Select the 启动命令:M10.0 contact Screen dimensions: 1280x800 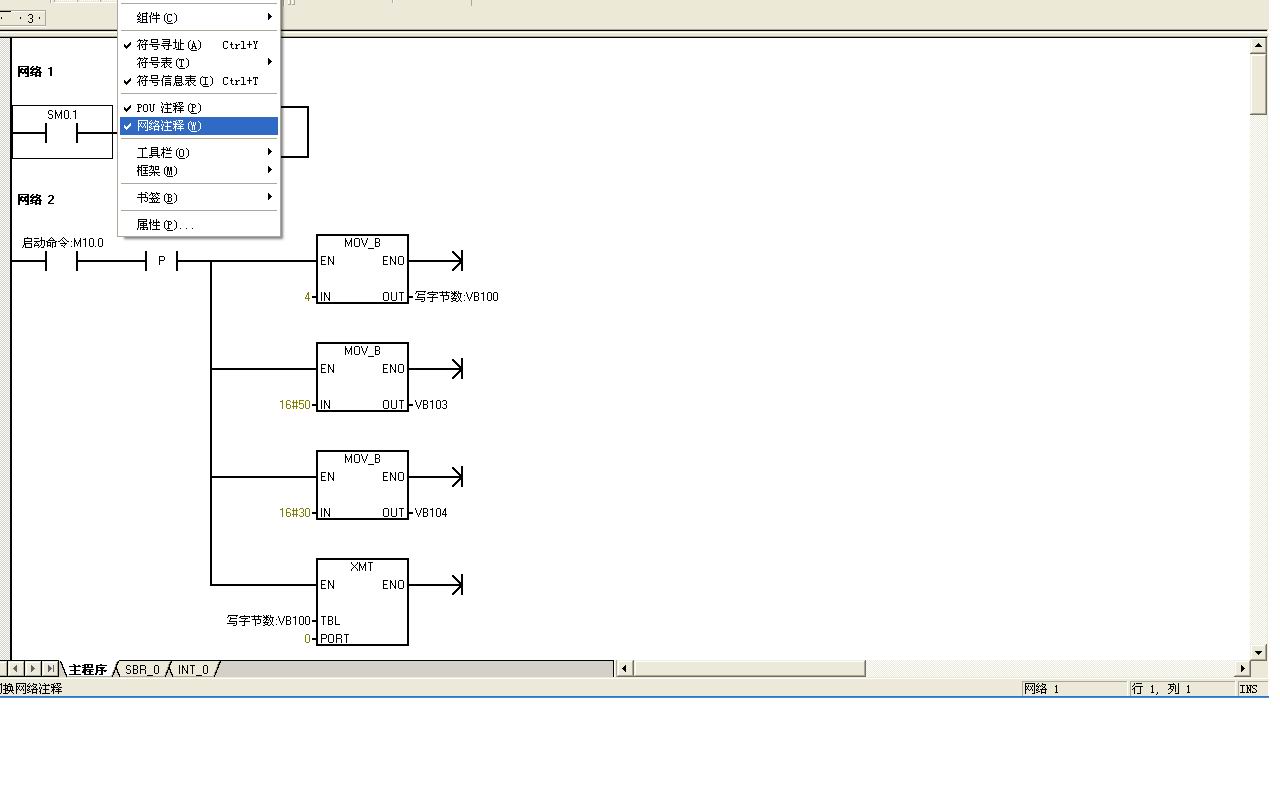point(62,262)
